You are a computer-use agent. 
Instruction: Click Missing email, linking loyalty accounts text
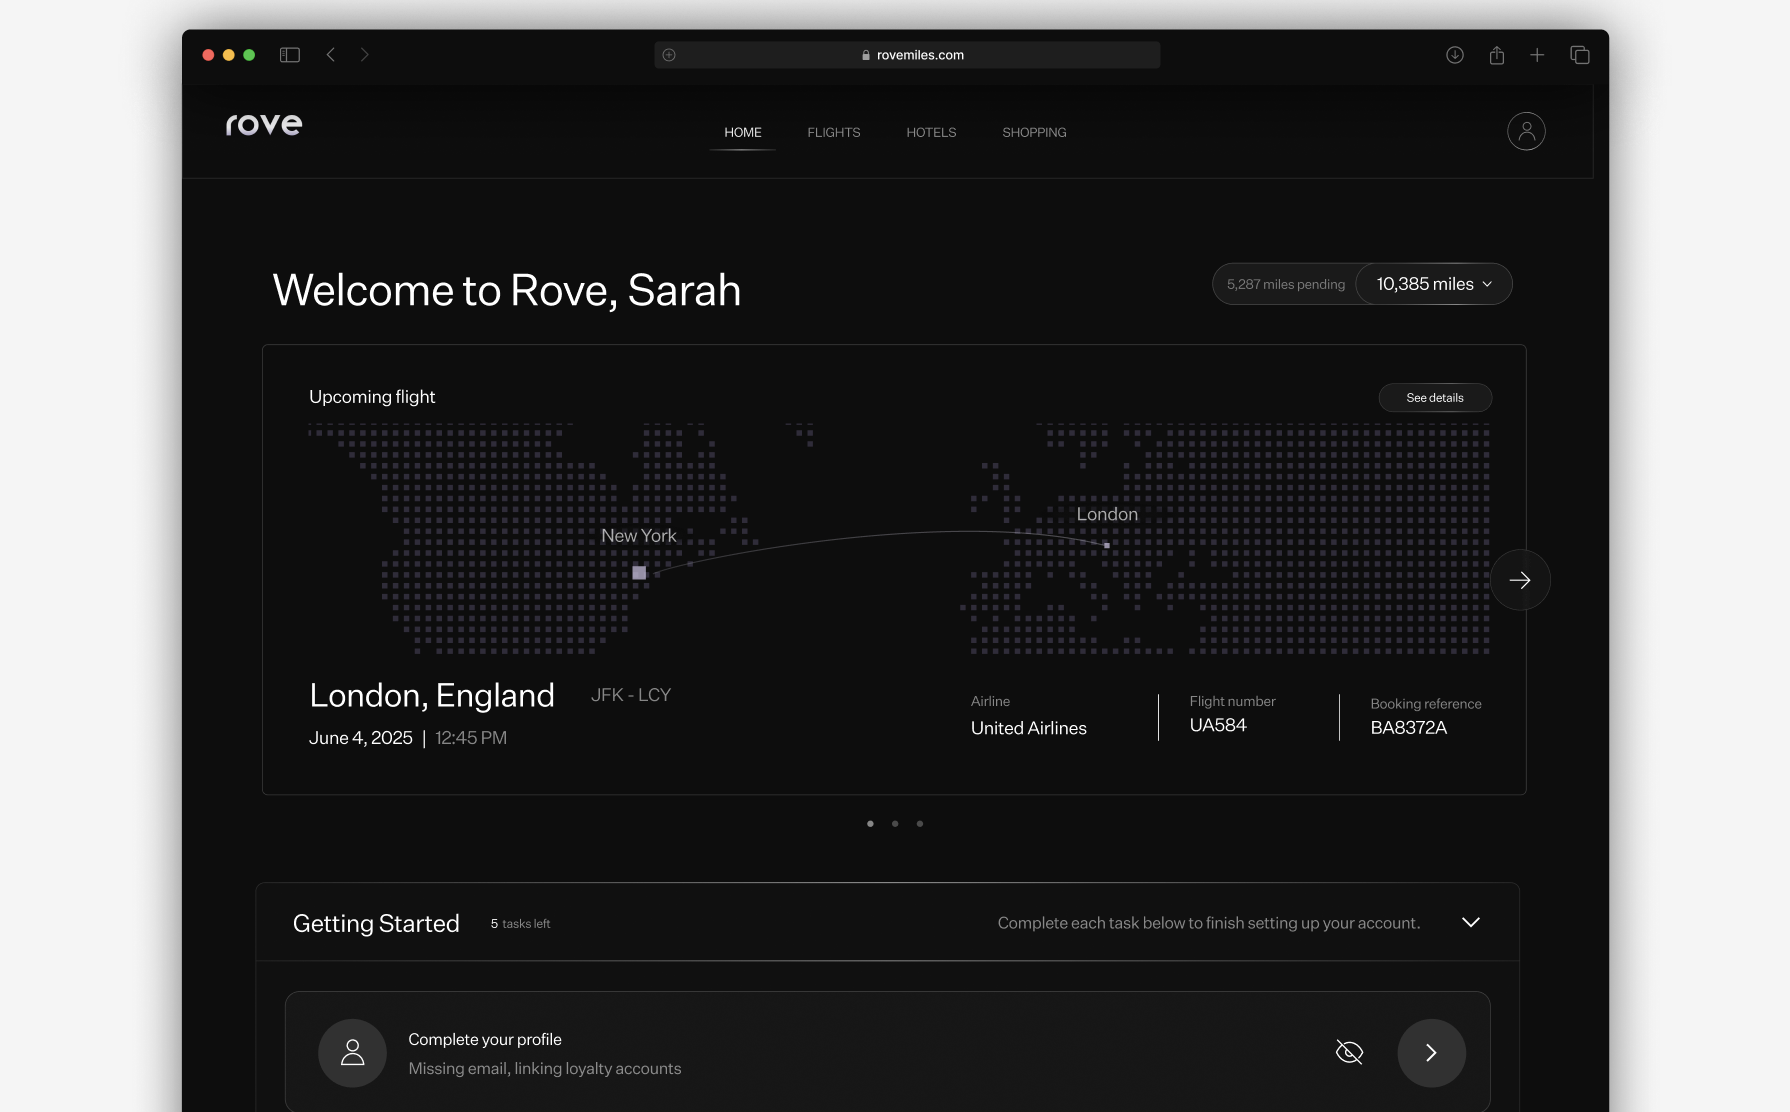coord(545,1069)
